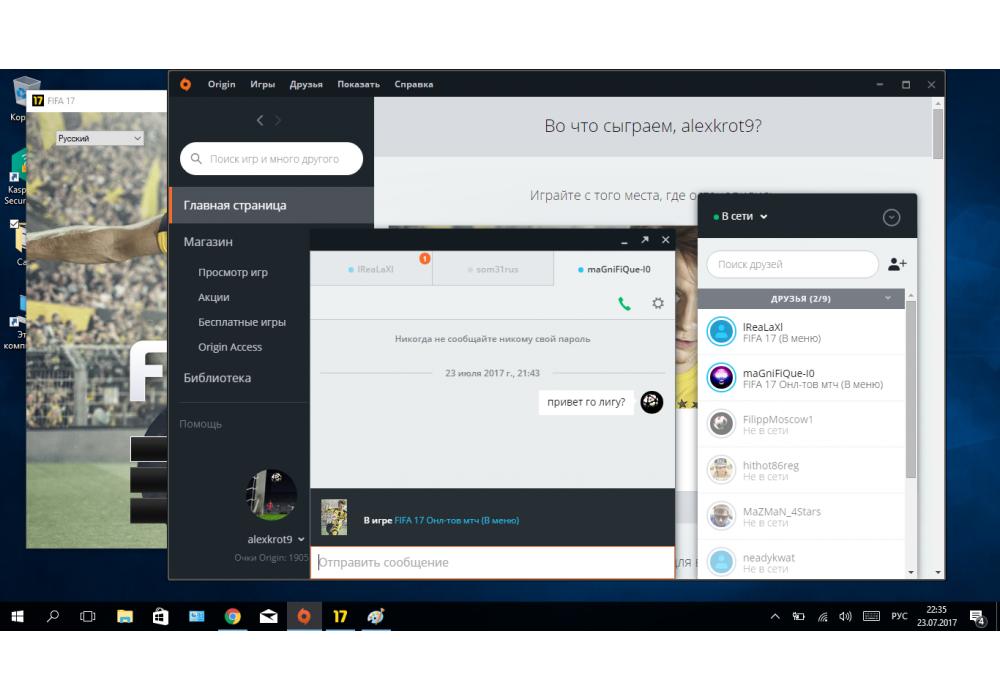Viewport: 1000px width, 700px height.
Task: Go to Главная страница
Action: tap(272, 205)
